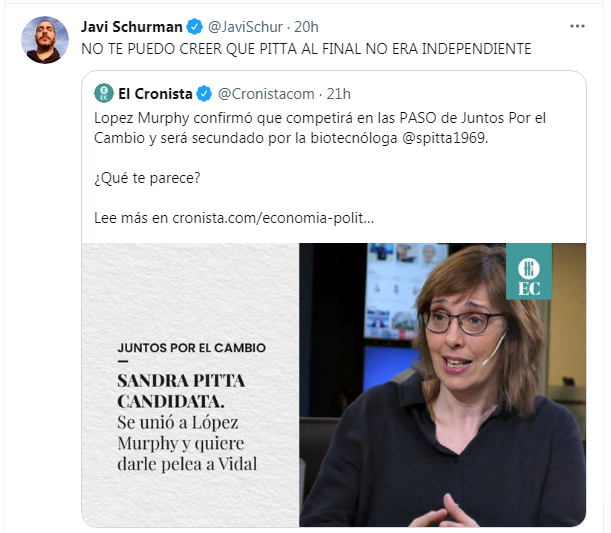Open Javi Schurman display name link
The height and width of the screenshot is (533, 611).
[132, 27]
